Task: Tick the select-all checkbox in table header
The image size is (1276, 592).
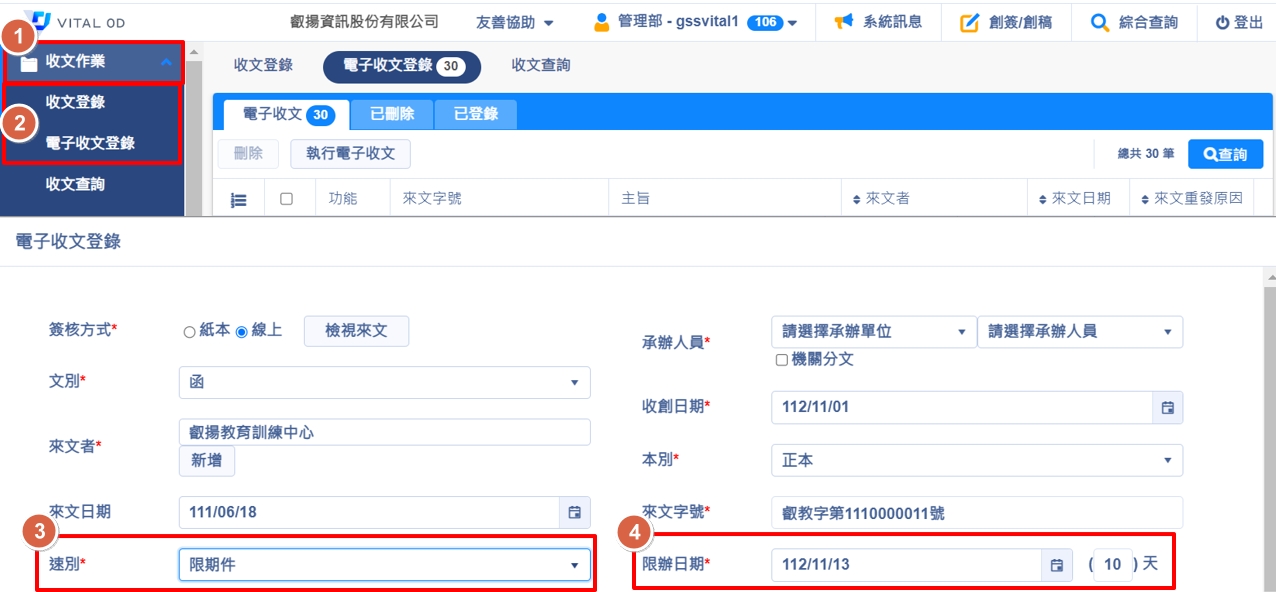Action: [x=286, y=199]
